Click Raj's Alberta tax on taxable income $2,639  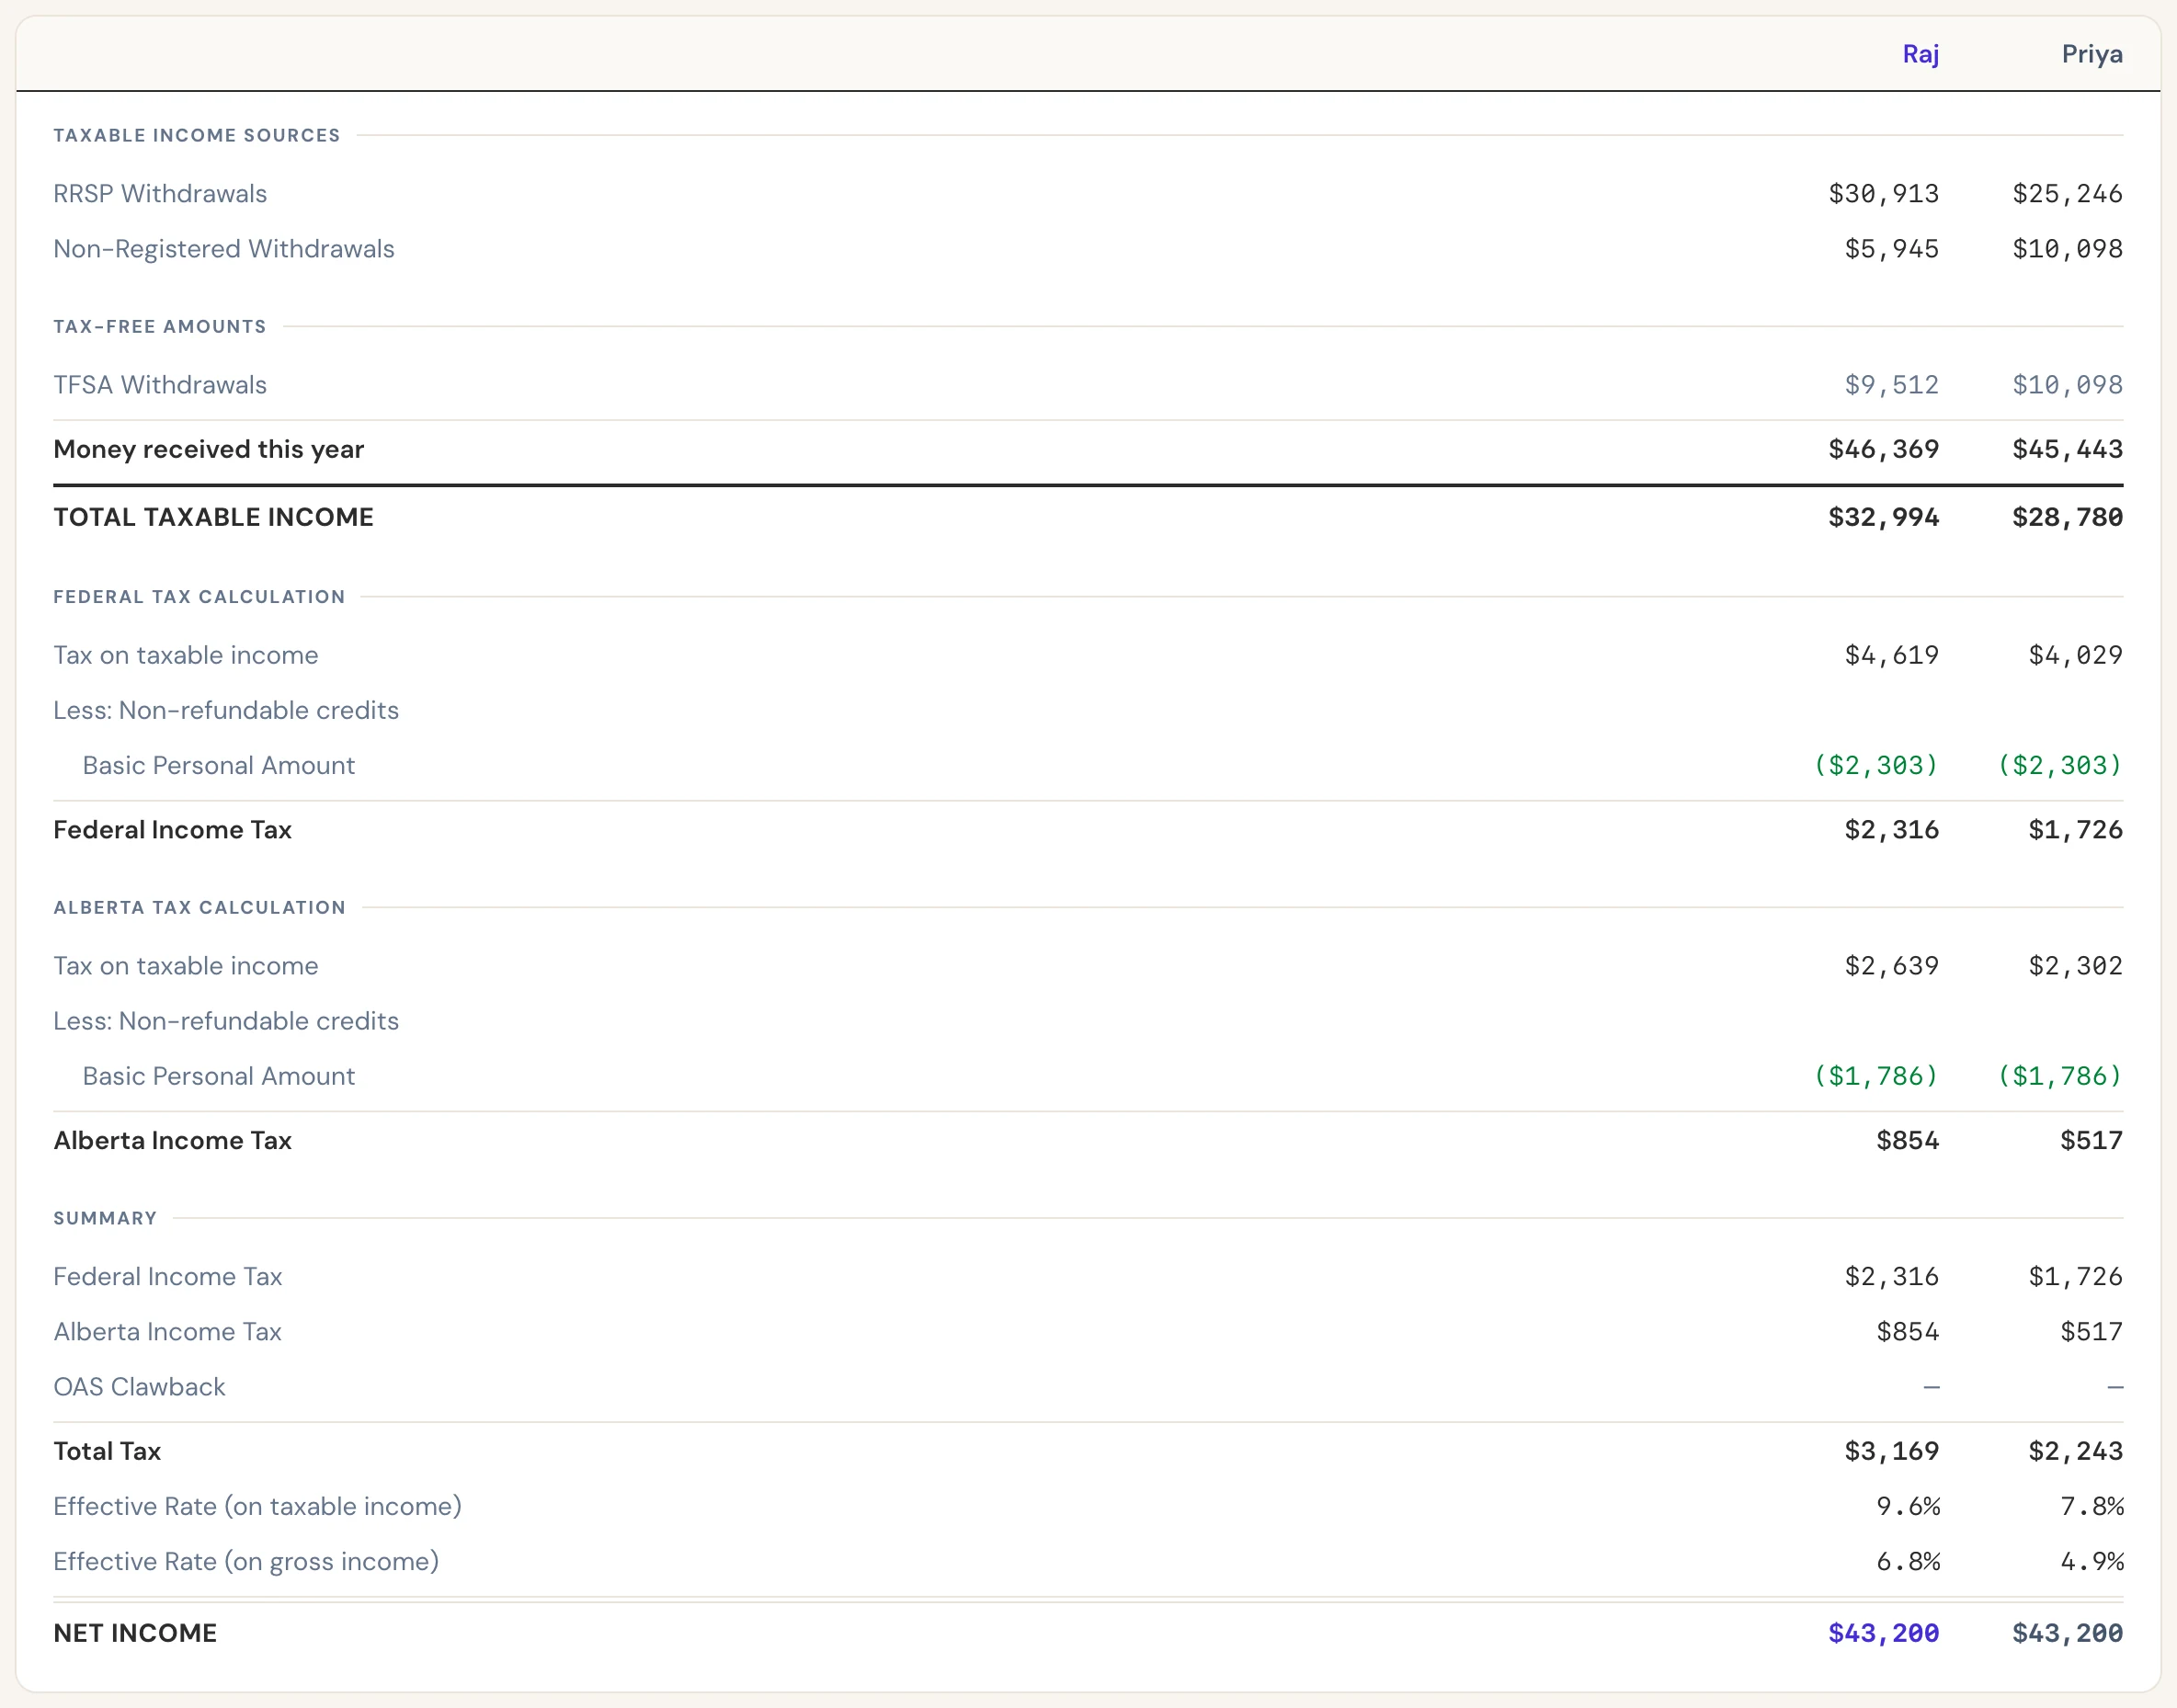(x=1891, y=965)
